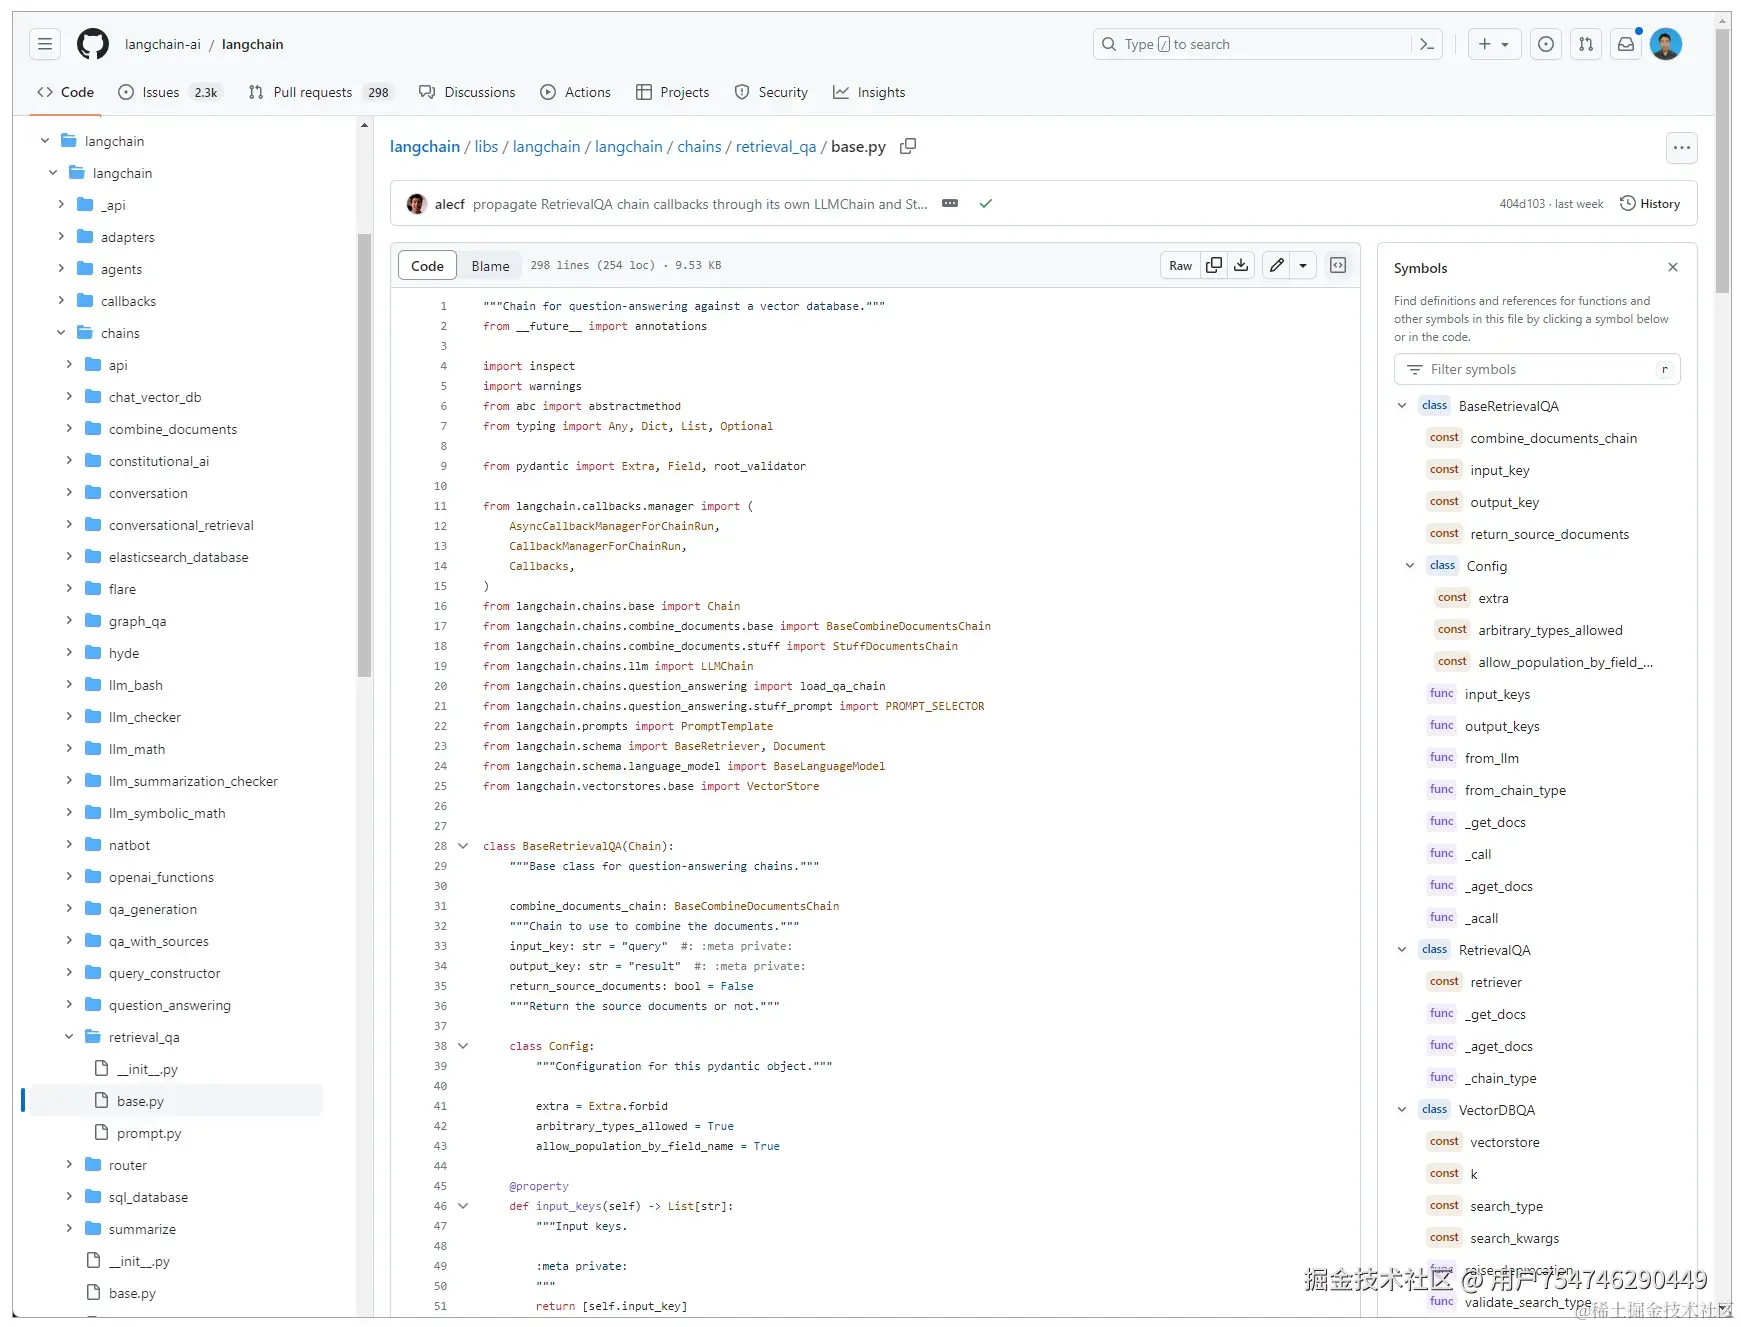Image resolution: width=1741 pixels, height=1327 pixels.
Task: Expand the agents folder
Action: [61, 269]
